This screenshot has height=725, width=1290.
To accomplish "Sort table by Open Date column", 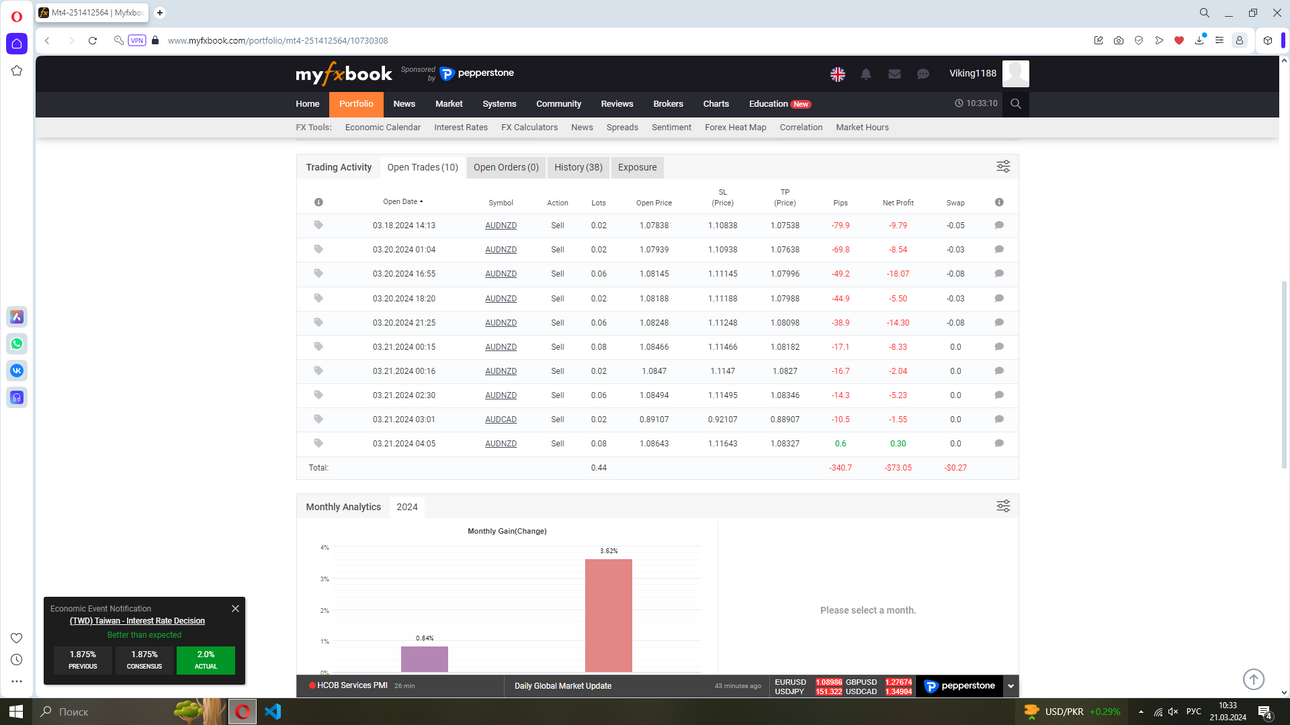I will [403, 202].
